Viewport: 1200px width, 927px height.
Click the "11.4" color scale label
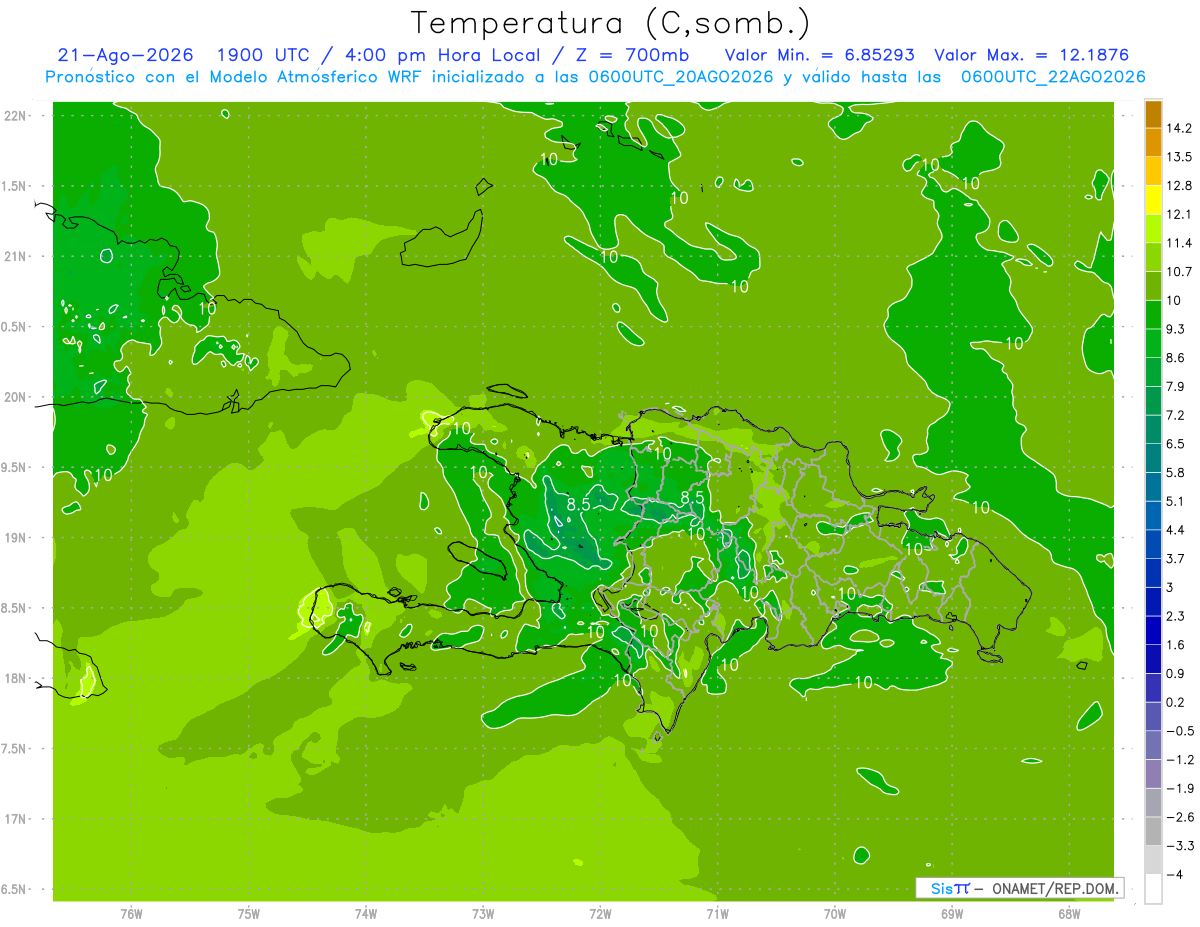point(1179,243)
